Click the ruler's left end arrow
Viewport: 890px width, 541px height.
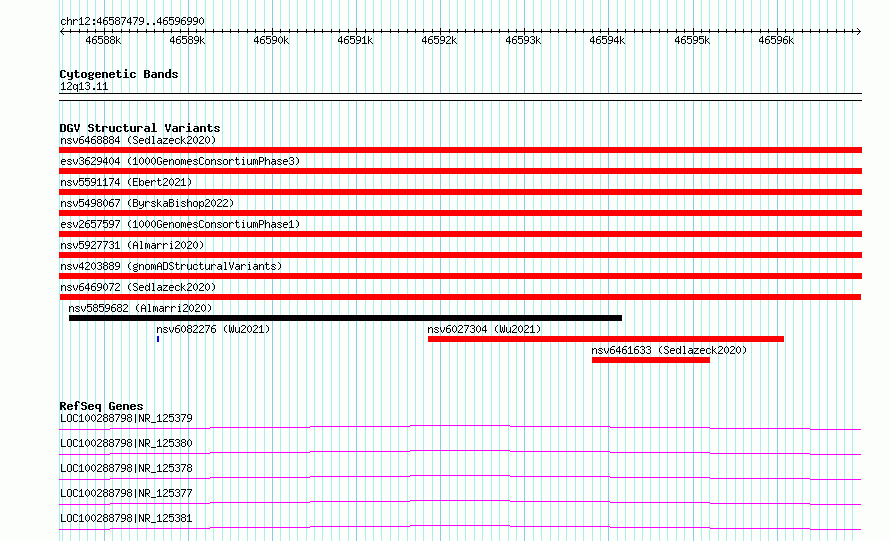click(62, 31)
